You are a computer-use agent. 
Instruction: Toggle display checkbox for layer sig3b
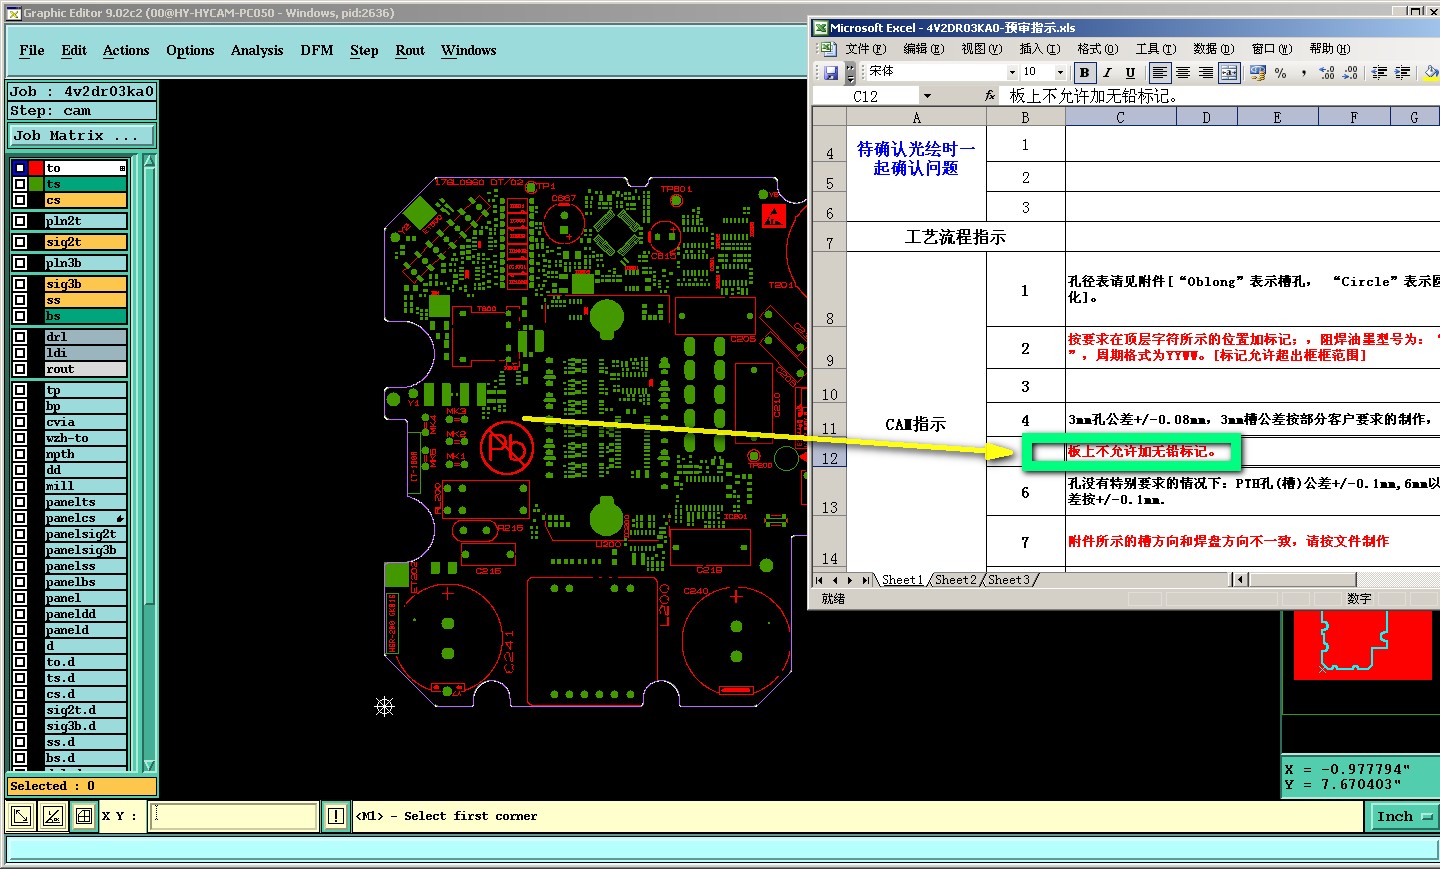(20, 284)
